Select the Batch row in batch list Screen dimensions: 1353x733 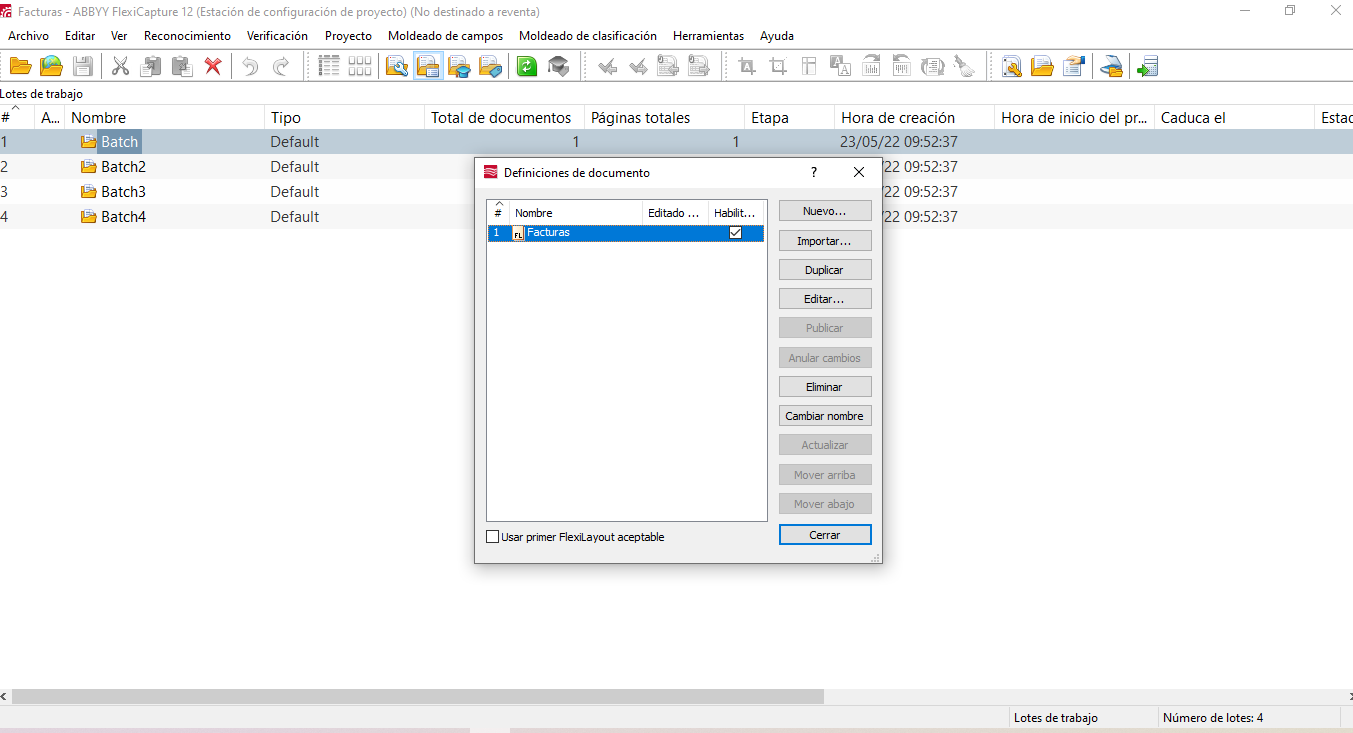pyautogui.click(x=676, y=142)
